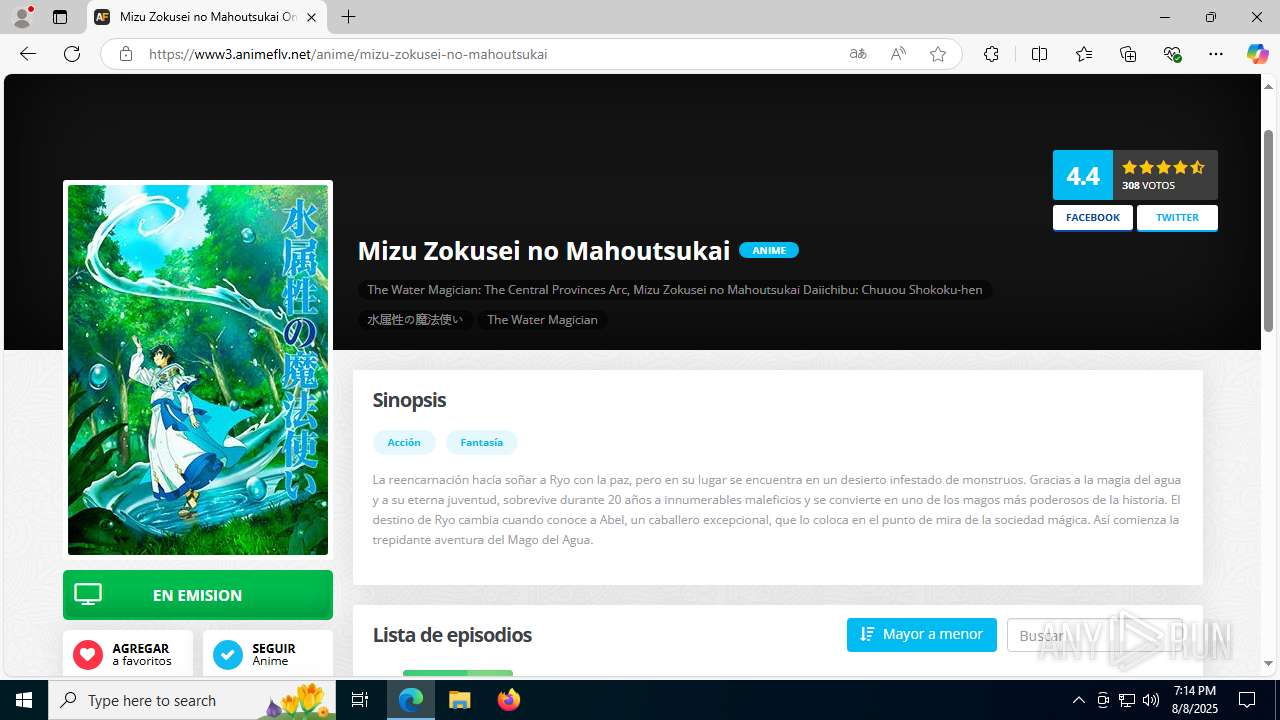Start Read aloud from address bar
The width and height of the screenshot is (1280, 720).
(x=898, y=54)
